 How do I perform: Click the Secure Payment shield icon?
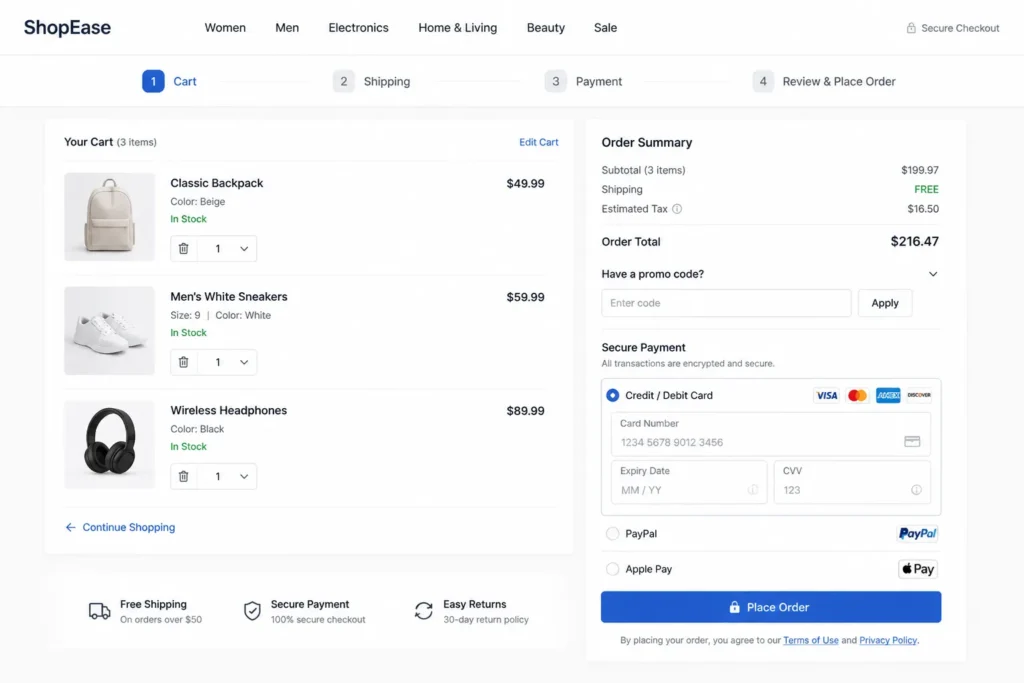pyautogui.click(x=252, y=611)
